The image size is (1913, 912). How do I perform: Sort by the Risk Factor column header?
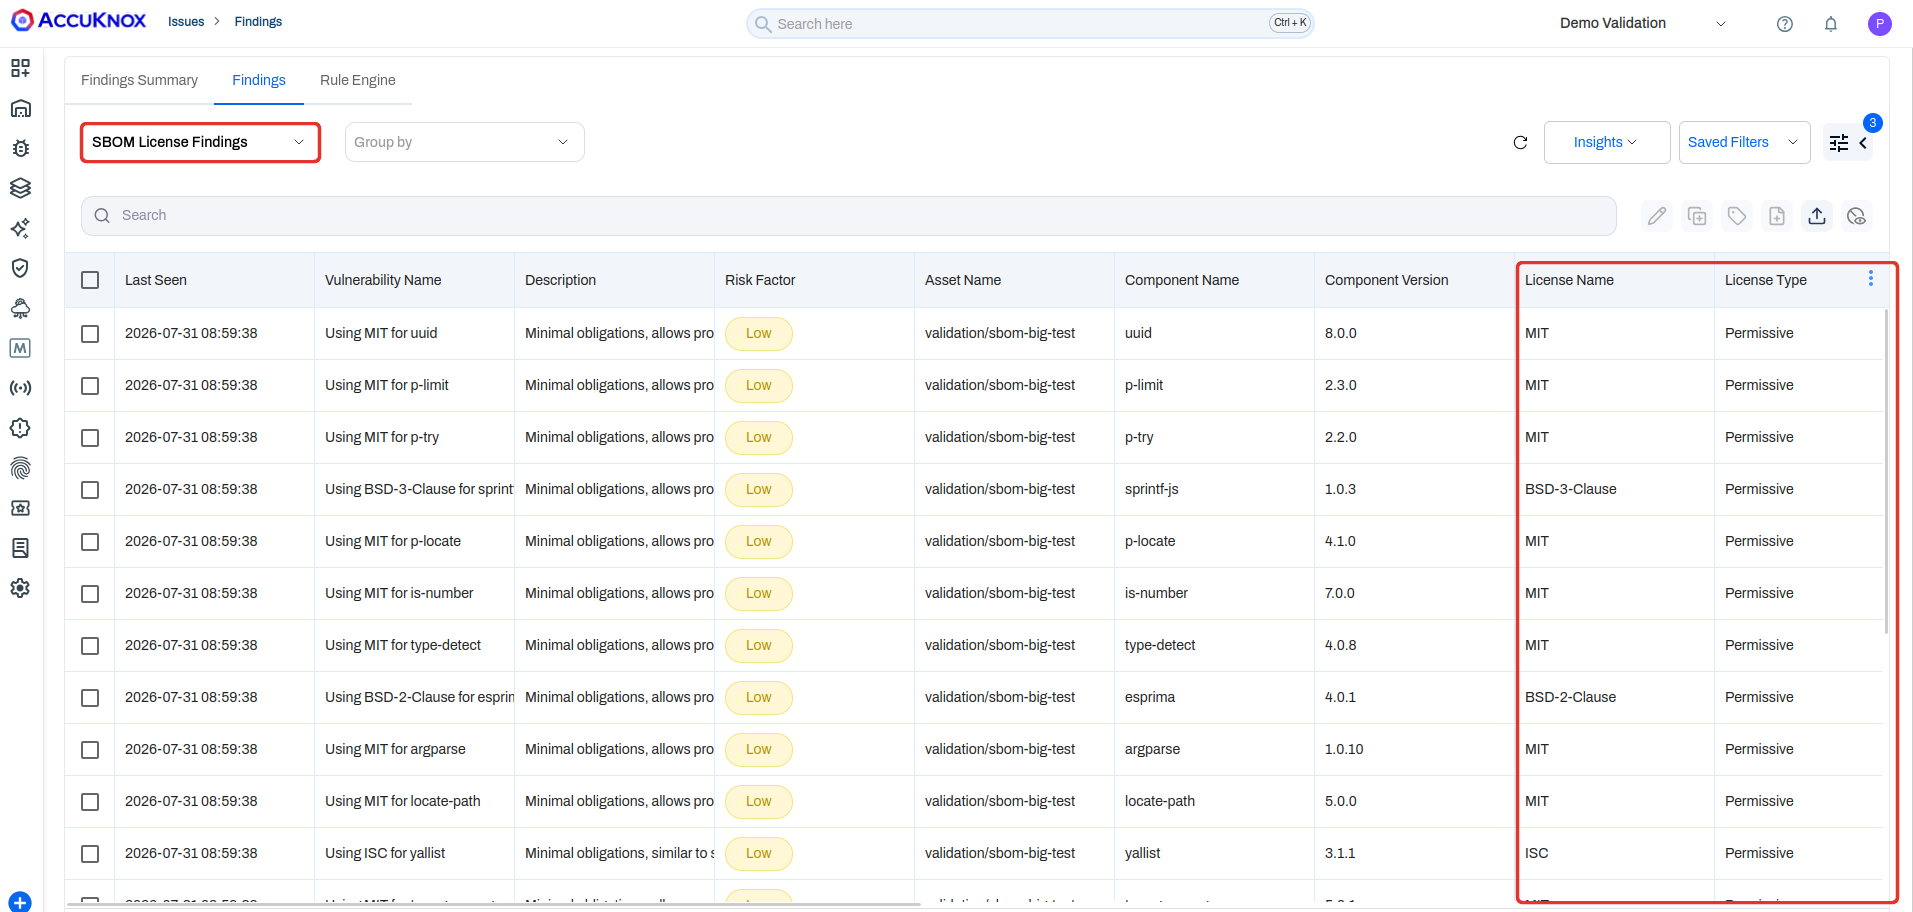coord(760,280)
